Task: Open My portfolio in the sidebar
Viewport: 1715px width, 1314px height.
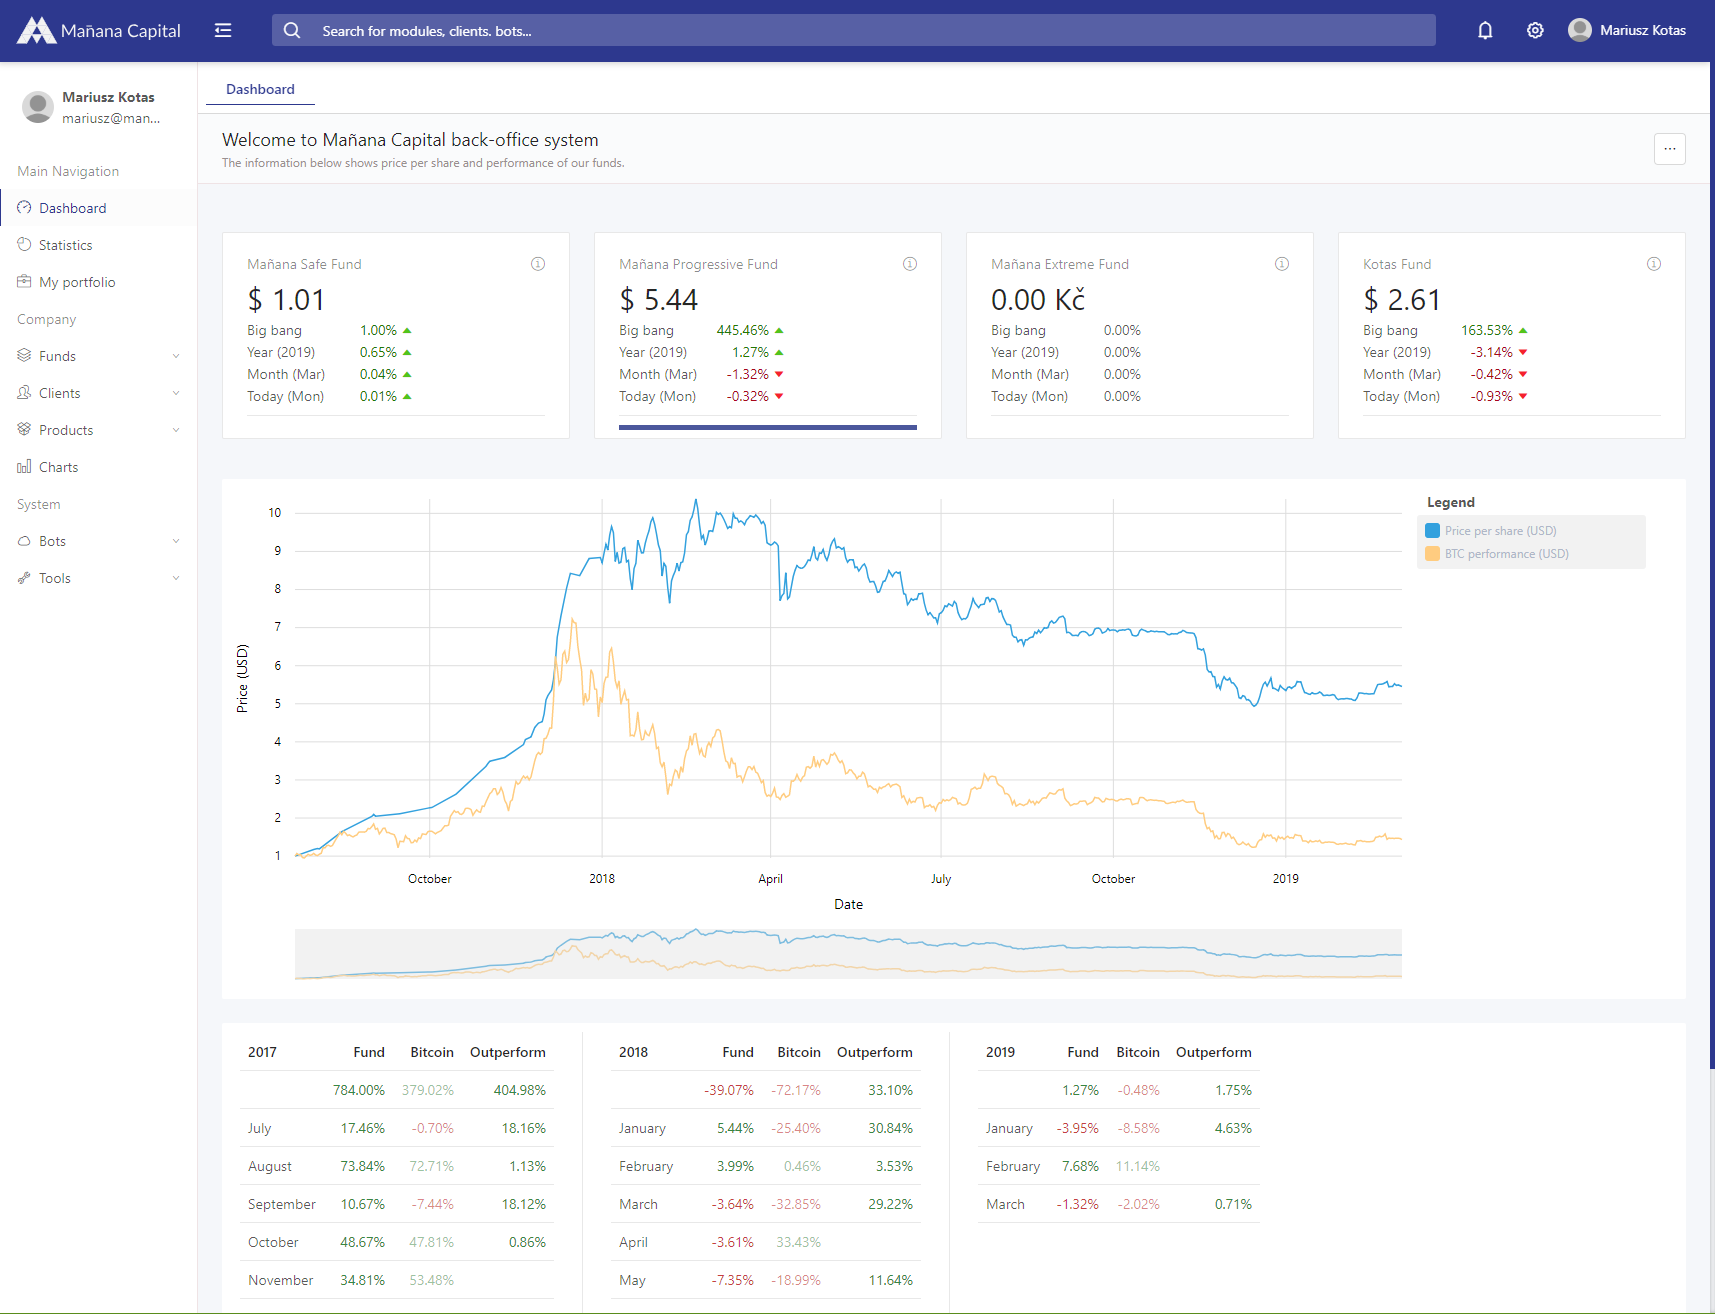Action: 77,282
